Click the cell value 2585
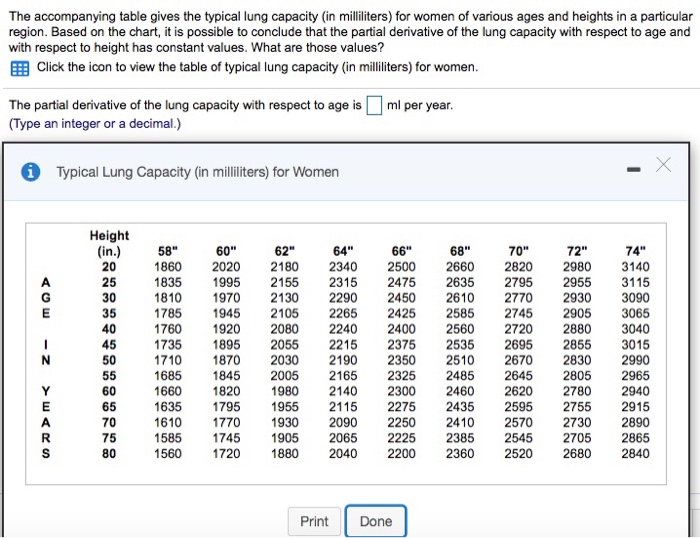Image resolution: width=700 pixels, height=538 pixels. (x=460, y=313)
